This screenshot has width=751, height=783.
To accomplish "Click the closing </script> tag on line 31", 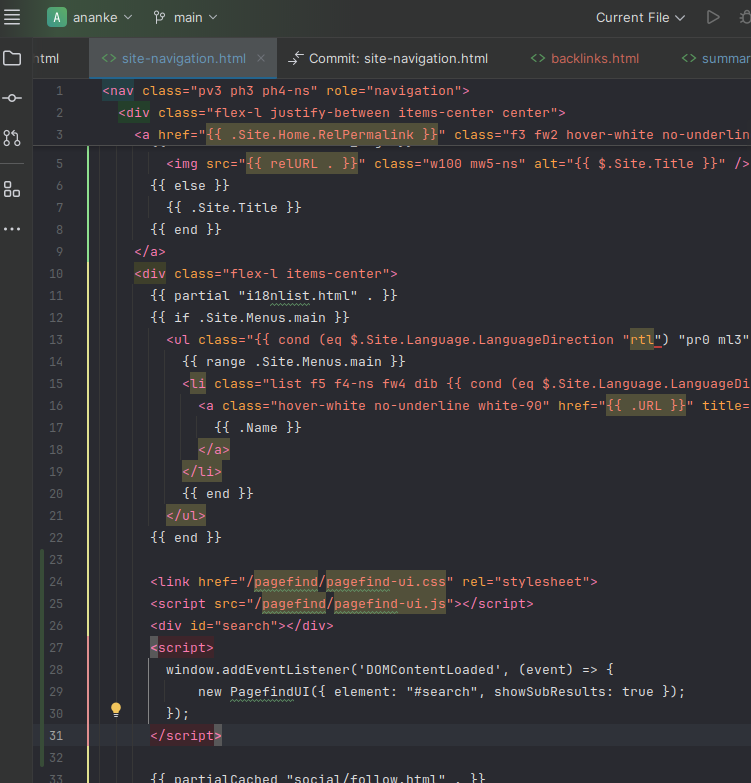I will coord(186,736).
